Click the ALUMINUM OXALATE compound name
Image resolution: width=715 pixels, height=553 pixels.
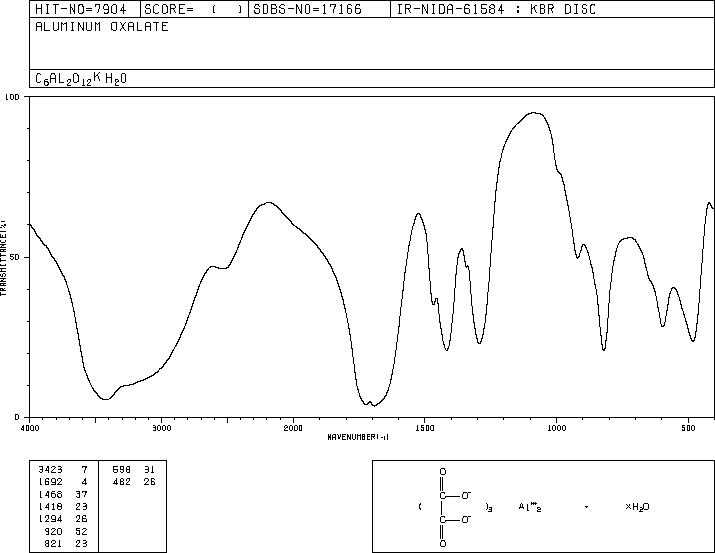pos(102,26)
